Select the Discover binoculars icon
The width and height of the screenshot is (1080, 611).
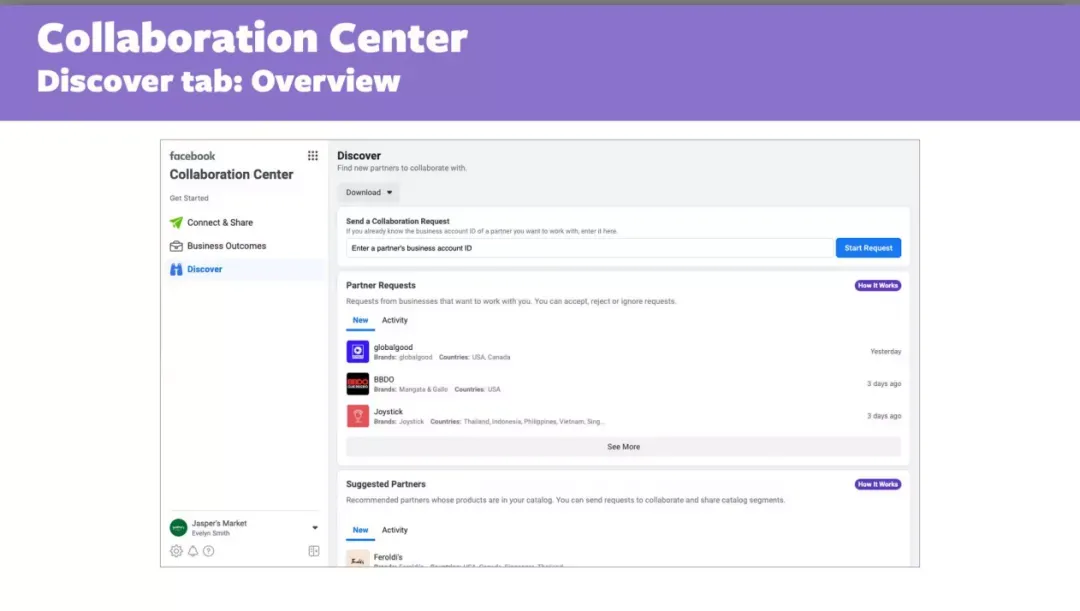(176, 269)
